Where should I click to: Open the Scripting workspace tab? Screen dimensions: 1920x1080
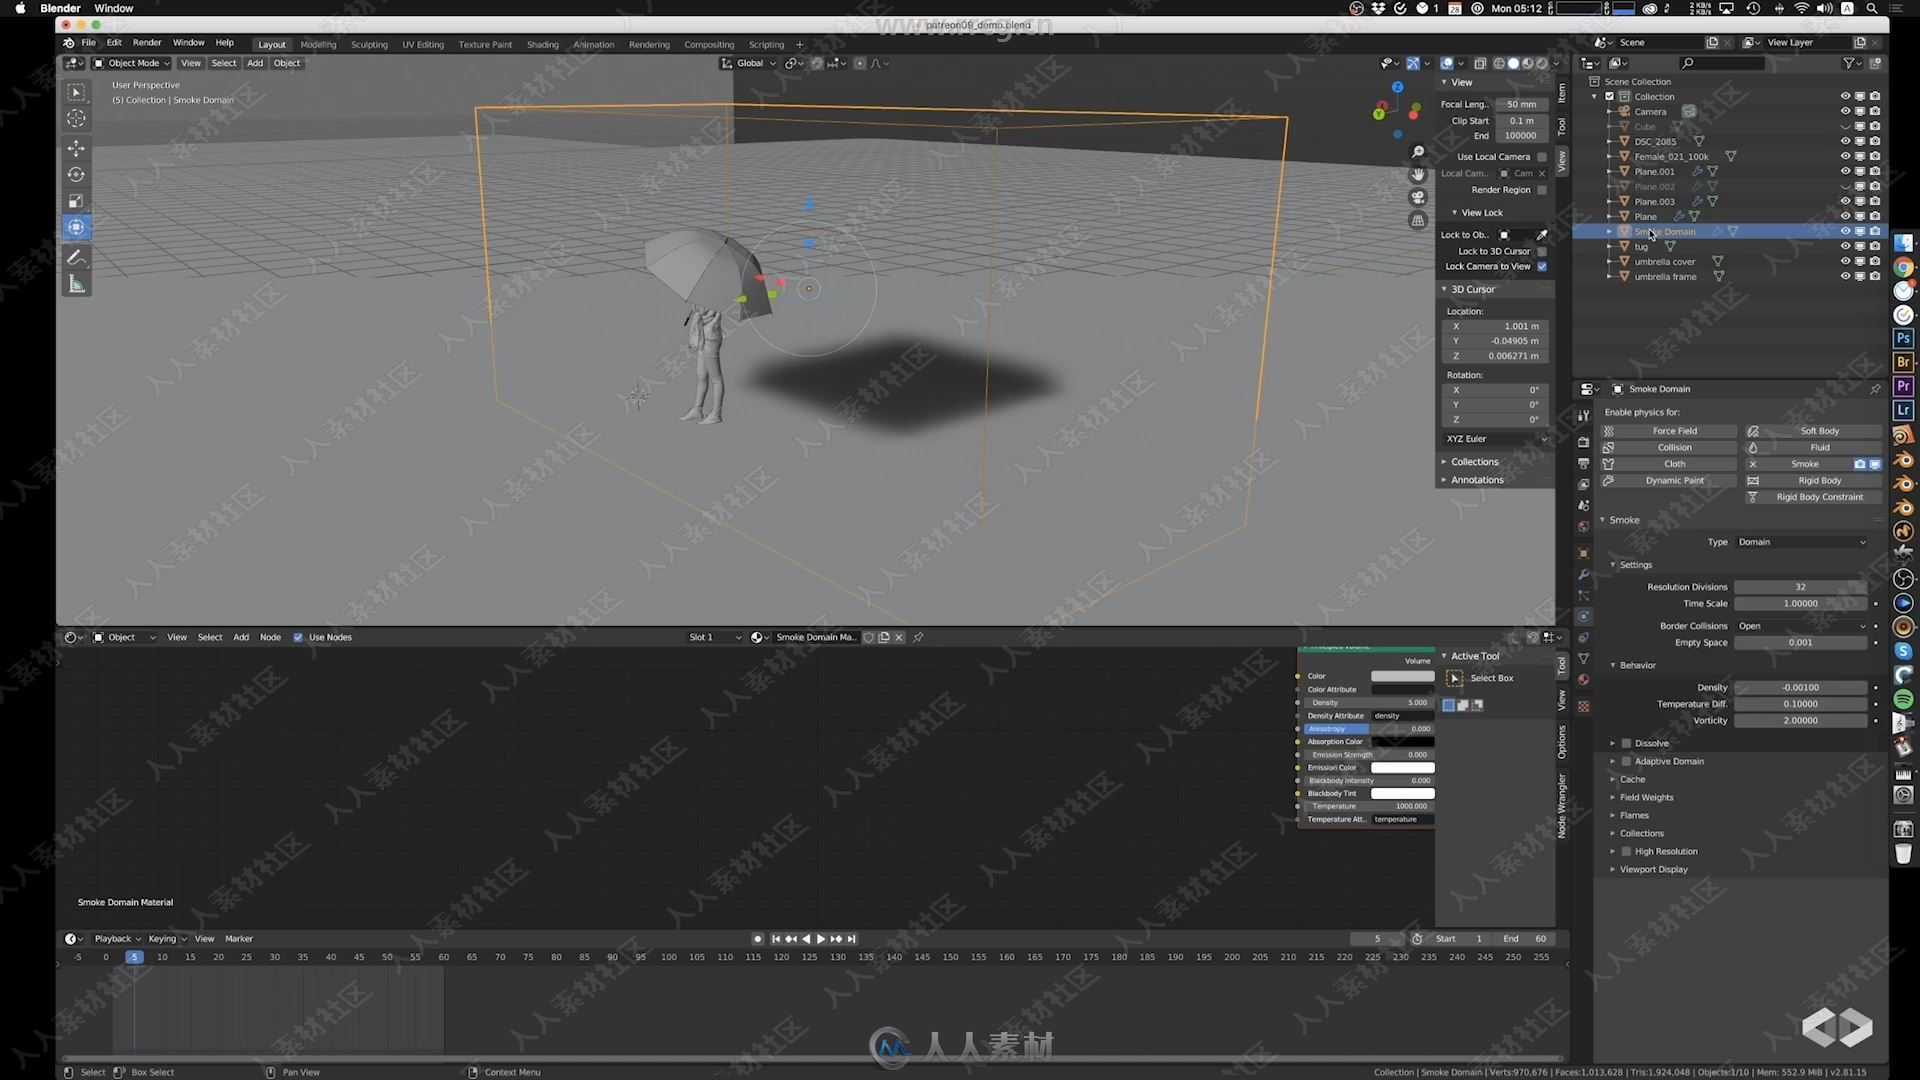point(767,44)
